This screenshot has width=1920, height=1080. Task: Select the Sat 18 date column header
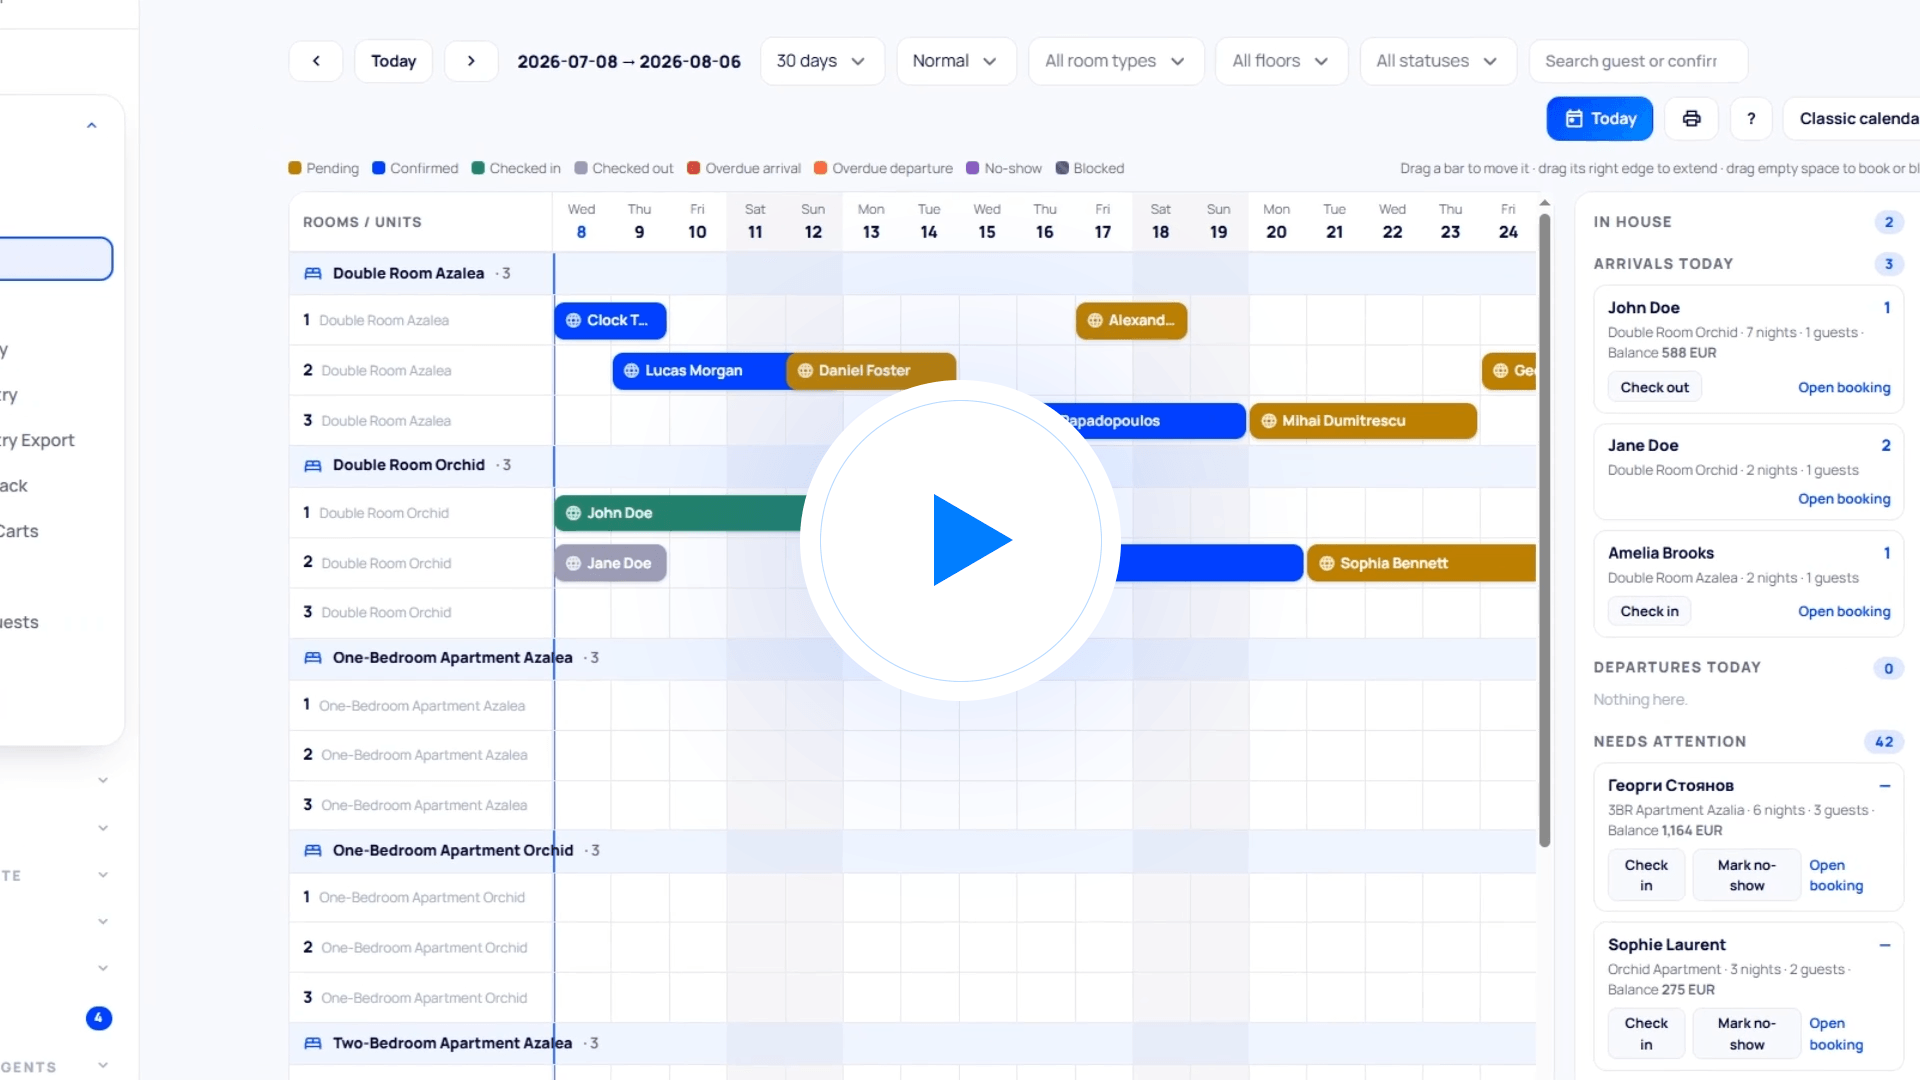click(1160, 221)
